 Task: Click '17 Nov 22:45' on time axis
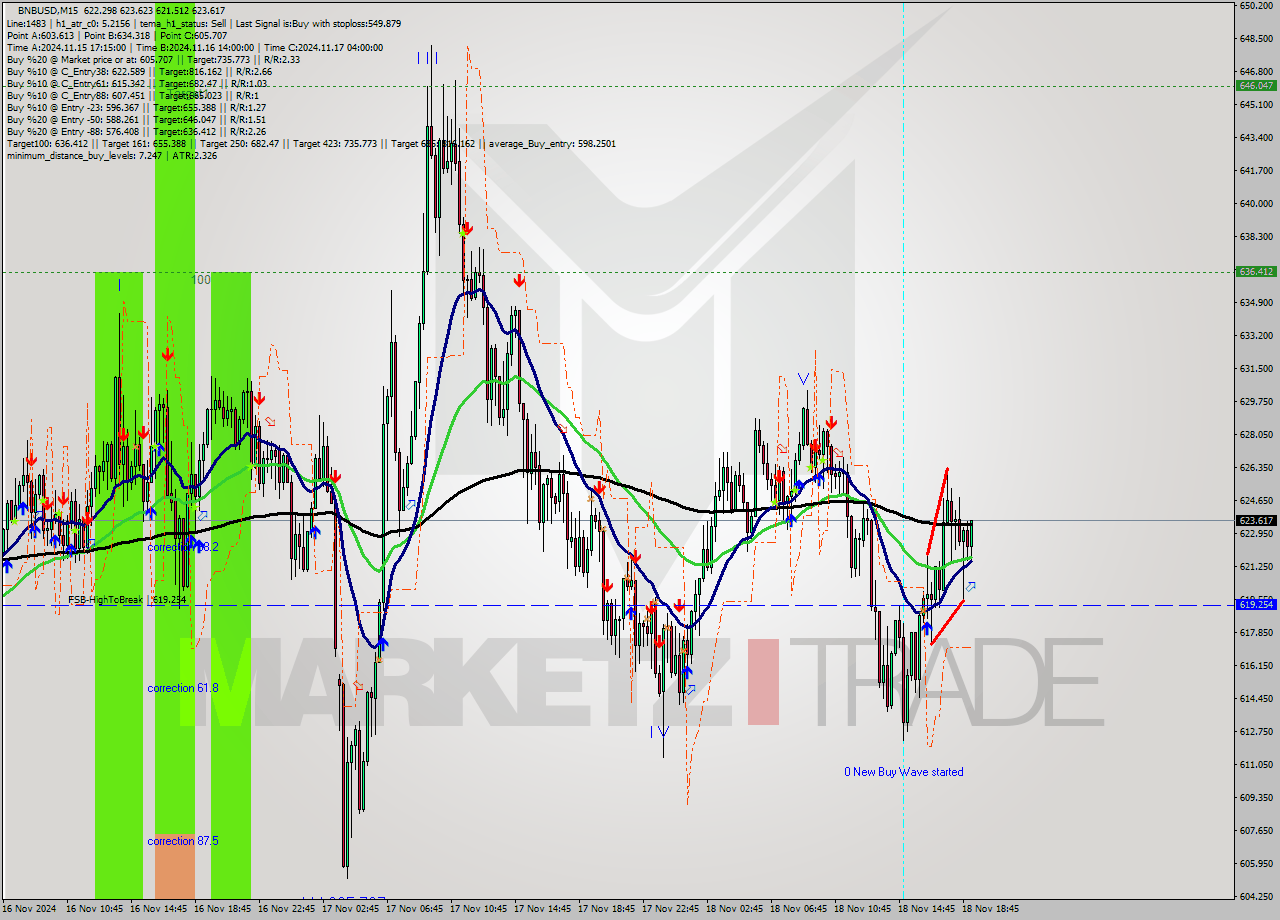[x=670, y=909]
